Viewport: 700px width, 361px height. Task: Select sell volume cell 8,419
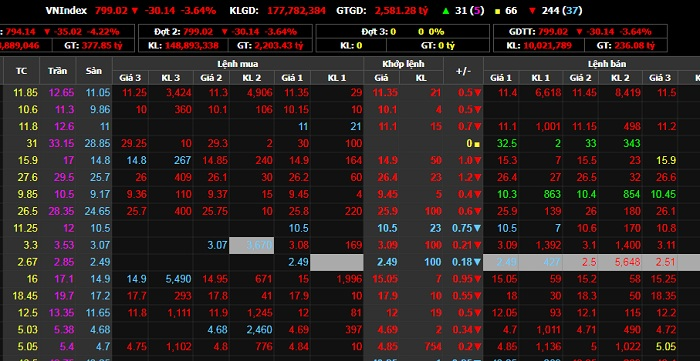tap(628, 93)
